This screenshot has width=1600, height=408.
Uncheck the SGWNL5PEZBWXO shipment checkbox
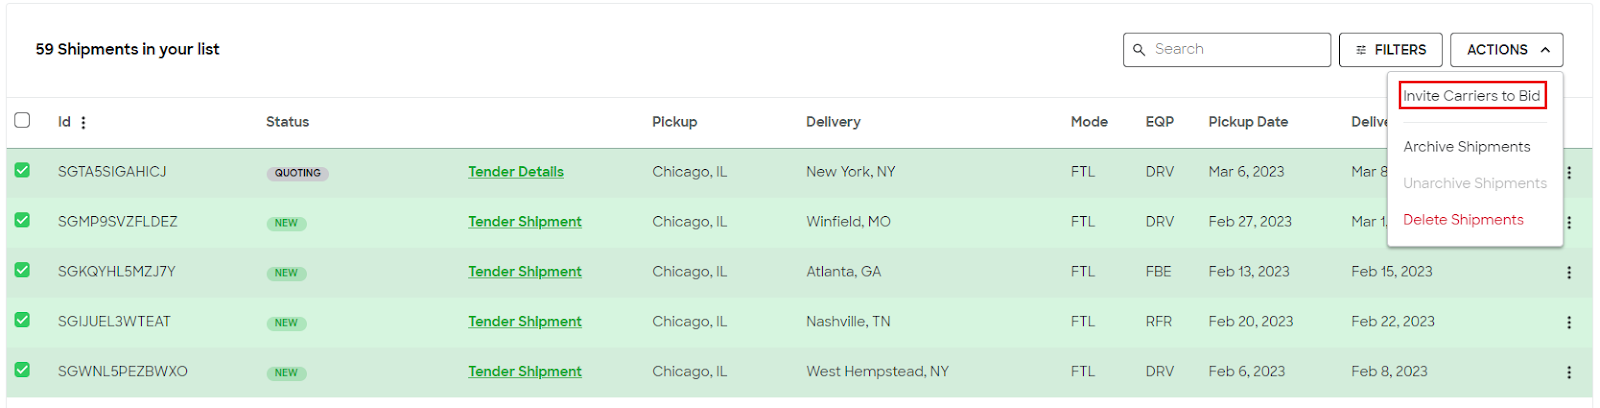[x=22, y=371]
